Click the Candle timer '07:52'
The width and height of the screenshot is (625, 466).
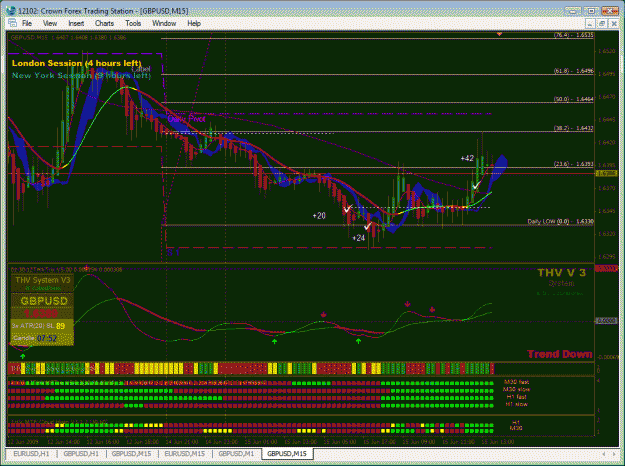click(x=47, y=338)
